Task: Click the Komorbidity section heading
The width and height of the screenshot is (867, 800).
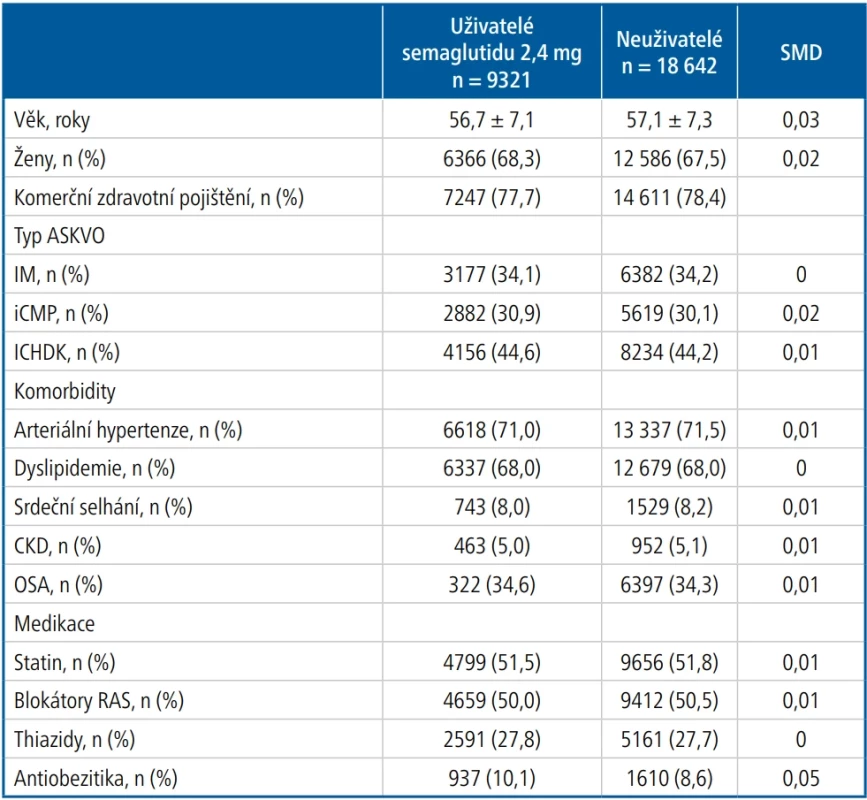Action: [x=65, y=391]
